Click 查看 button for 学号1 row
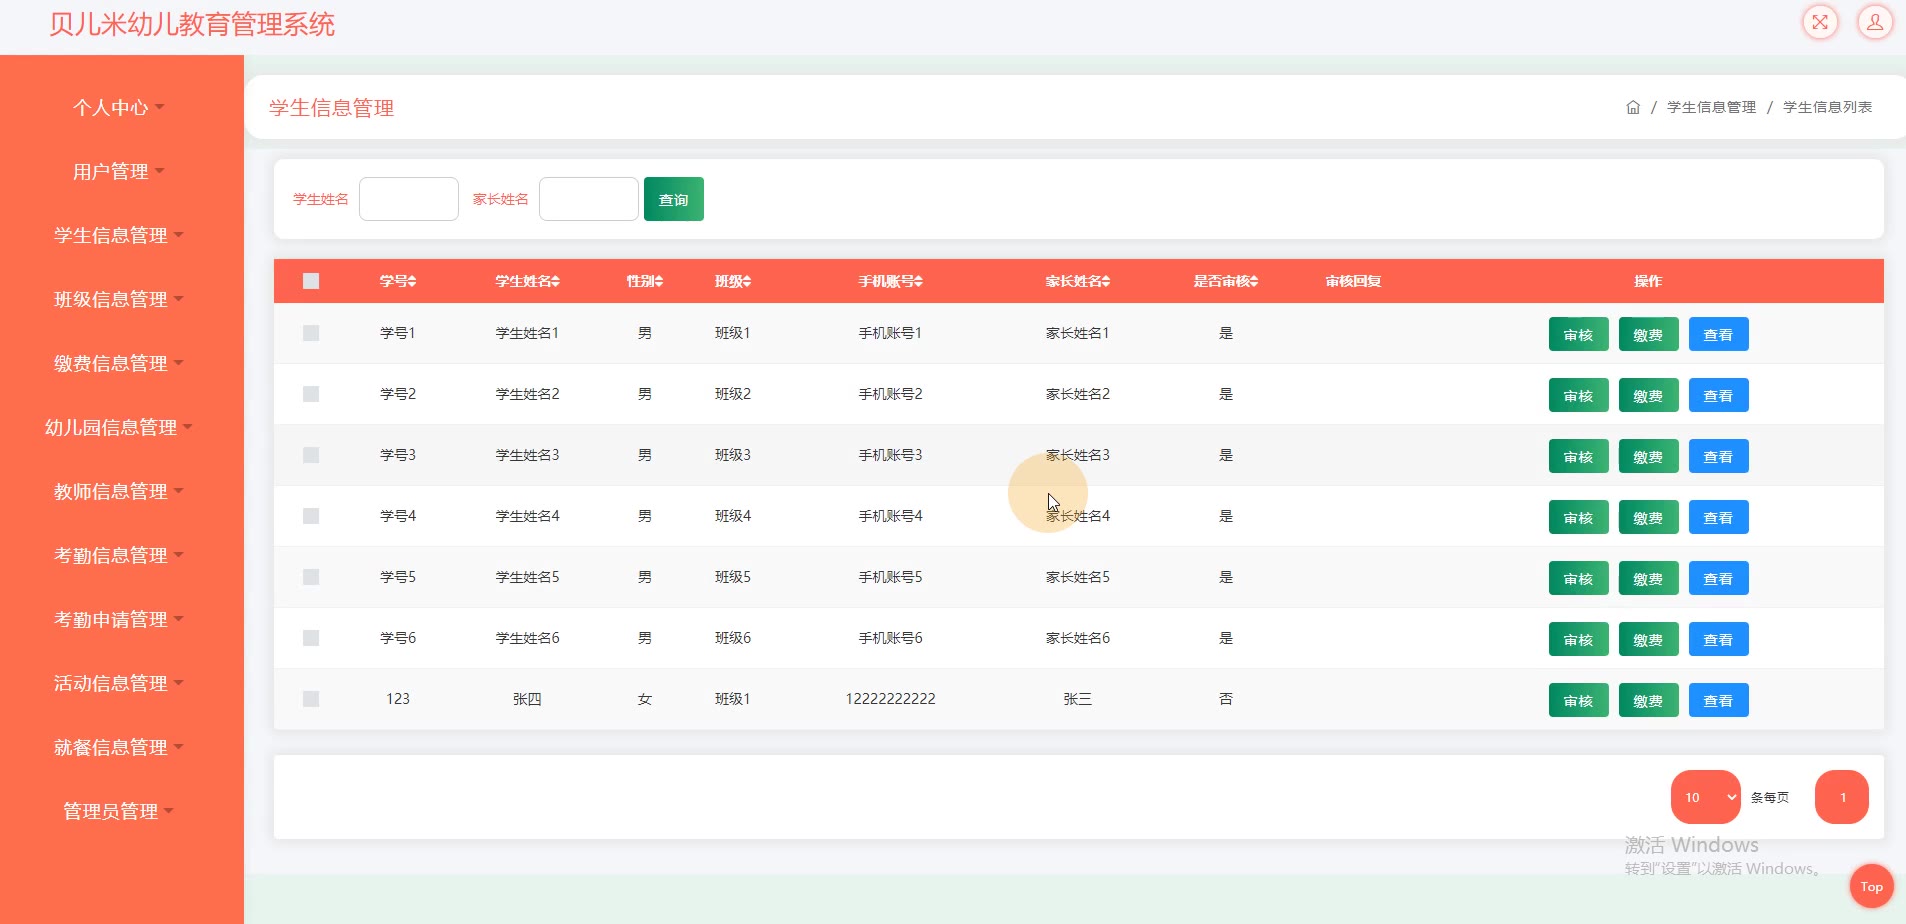1906x924 pixels. [x=1718, y=334]
